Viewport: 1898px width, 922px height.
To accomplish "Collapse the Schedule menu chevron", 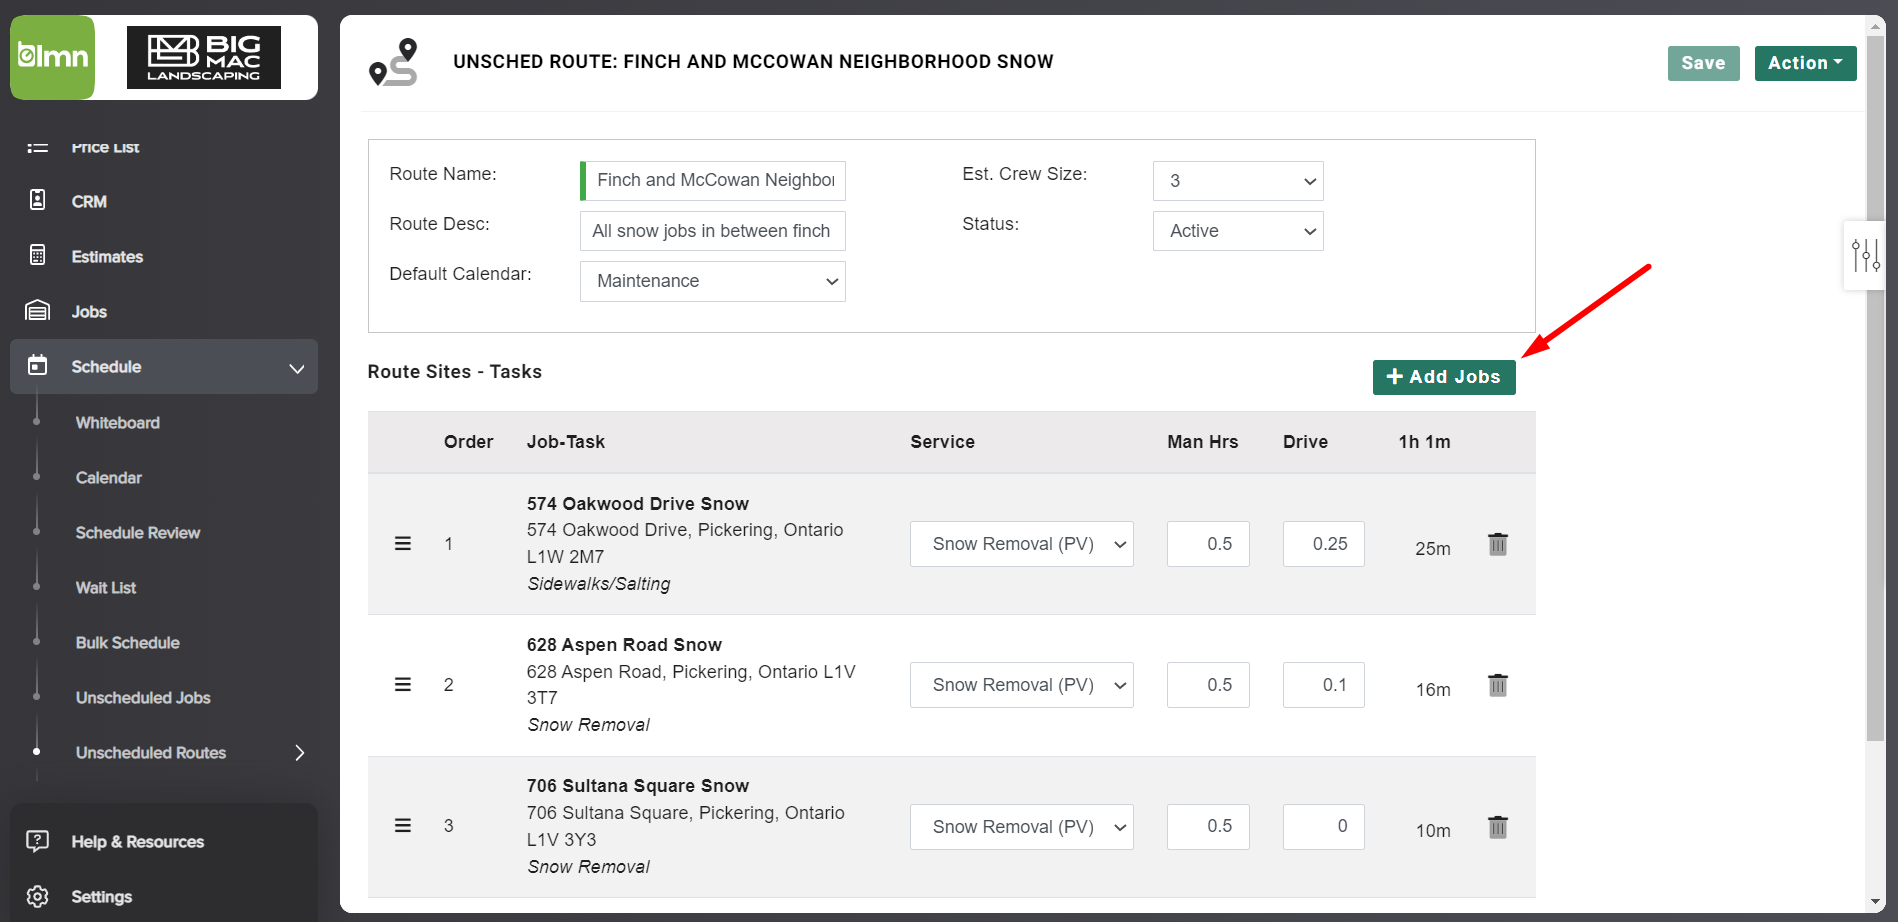I will 297,368.
